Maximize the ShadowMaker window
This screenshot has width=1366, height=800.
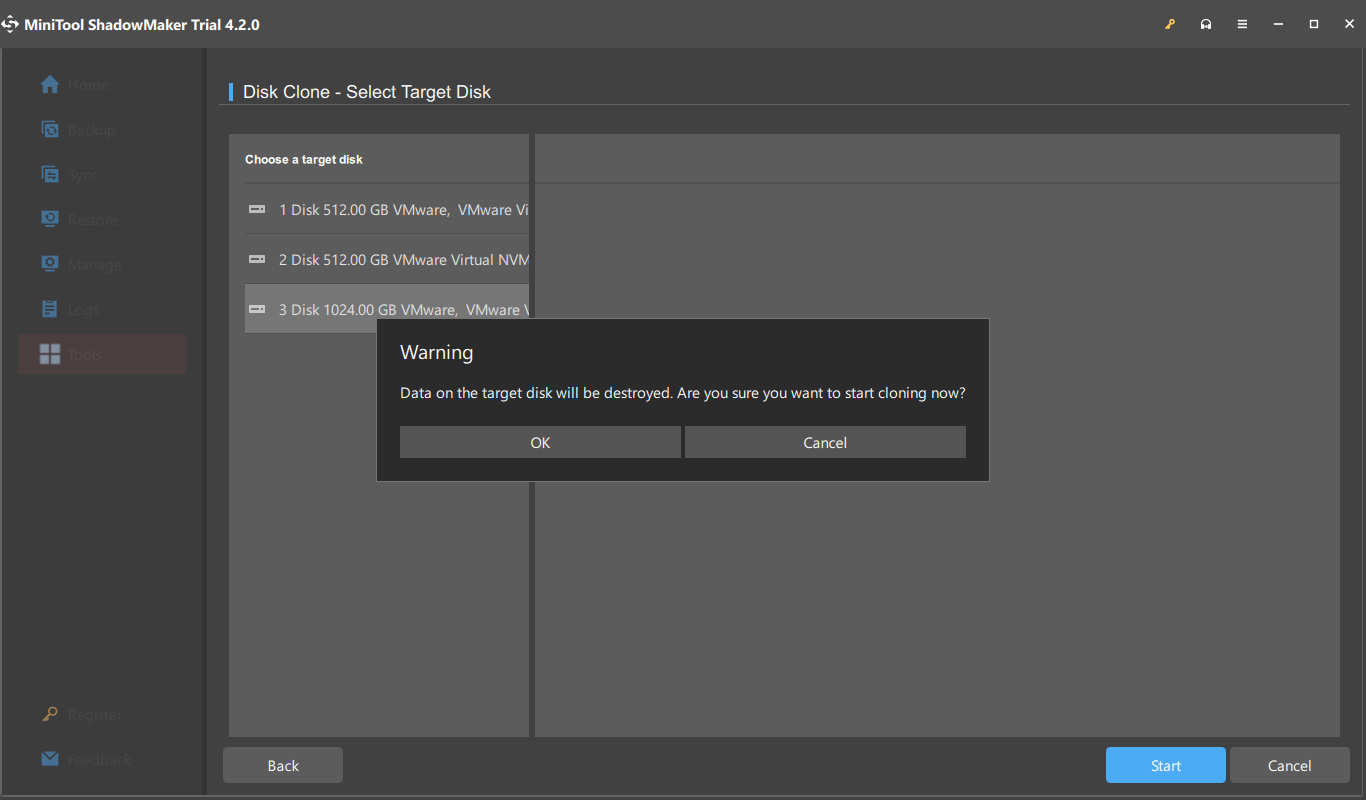click(1314, 24)
